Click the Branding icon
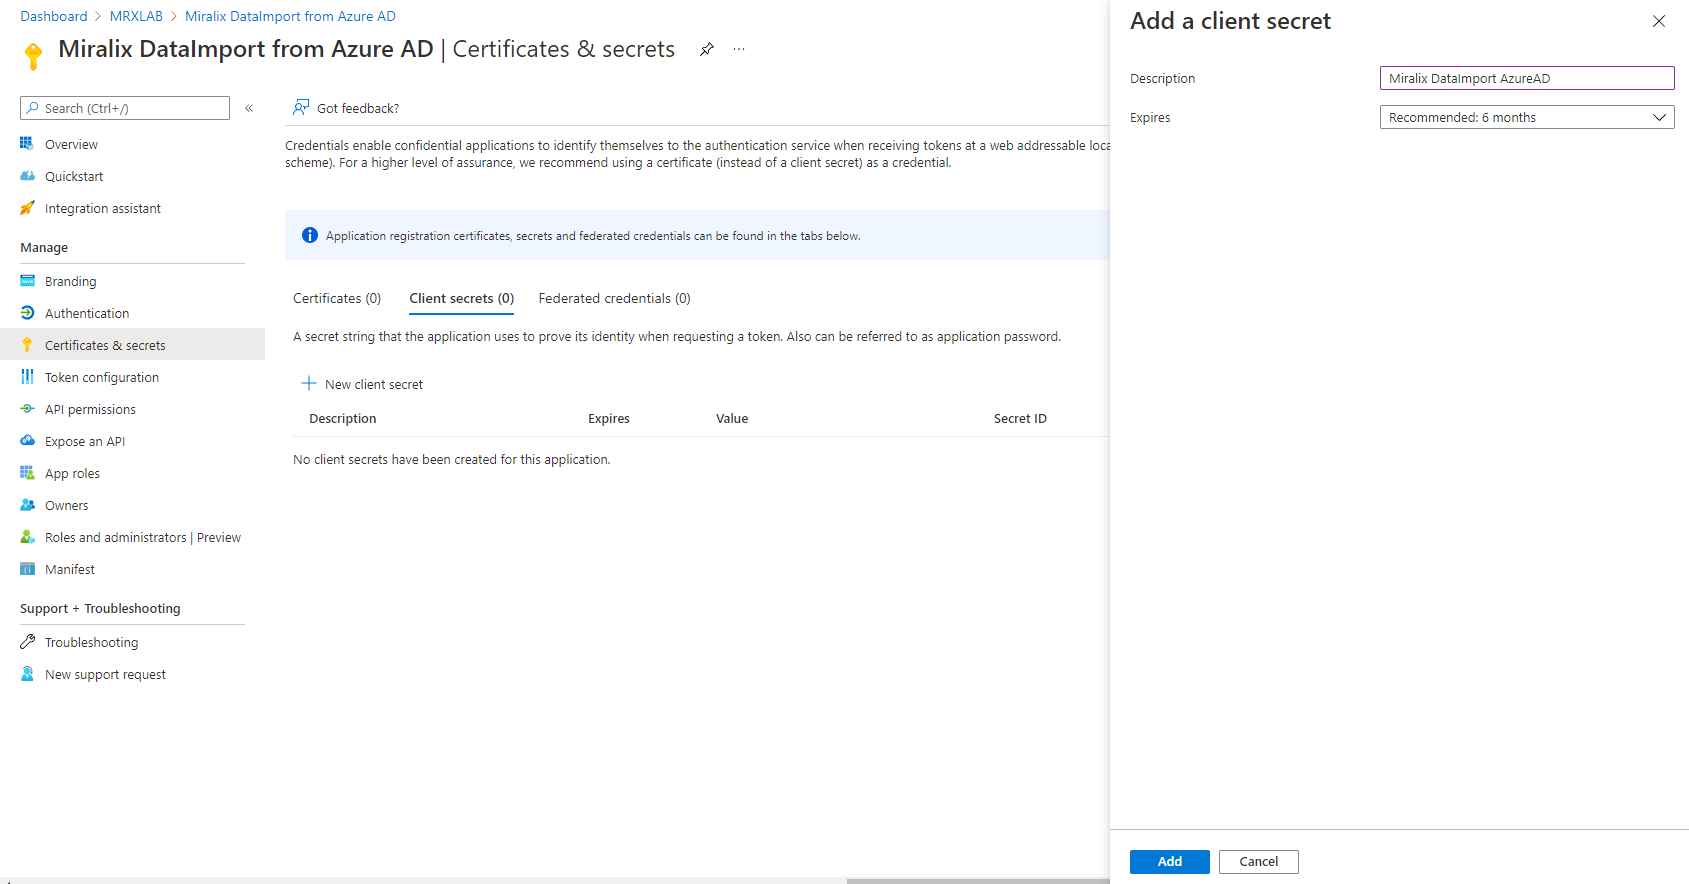The image size is (1689, 884). (x=27, y=281)
